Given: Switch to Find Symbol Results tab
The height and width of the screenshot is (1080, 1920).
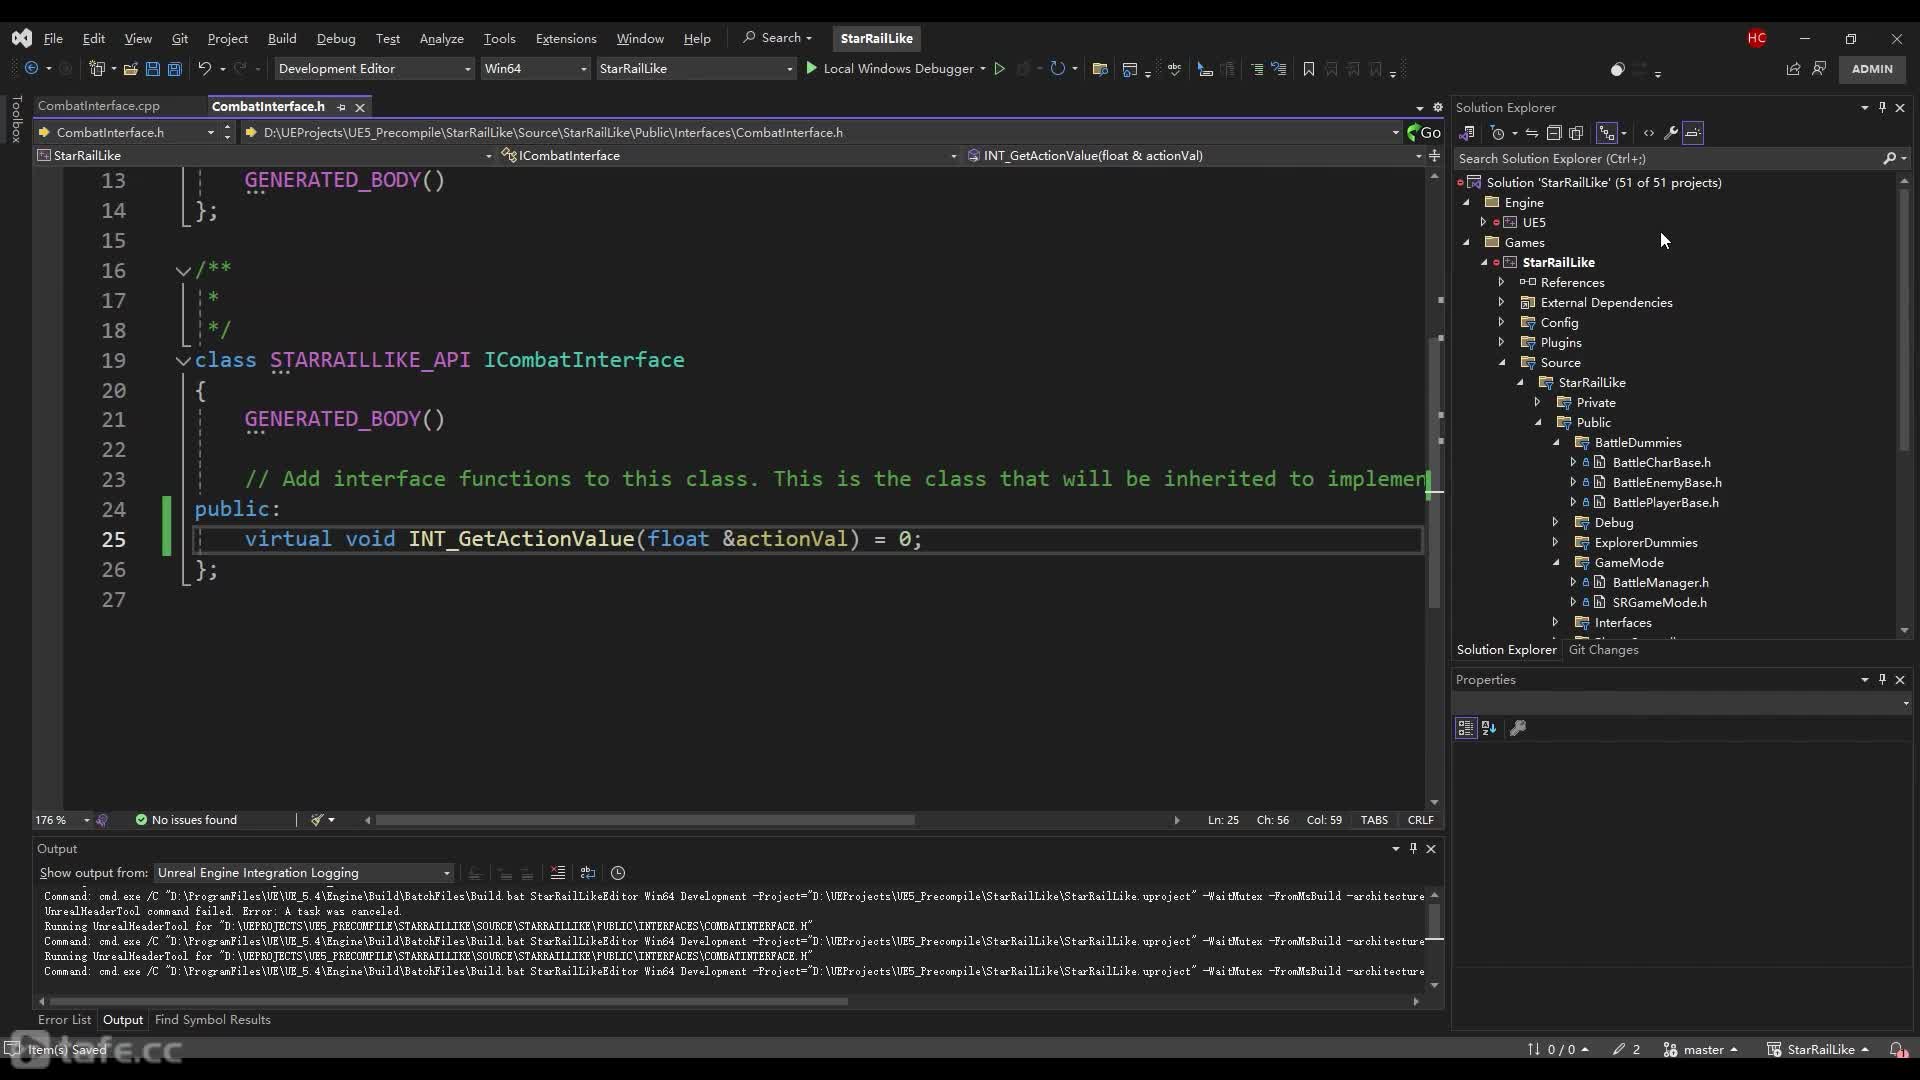Looking at the screenshot, I should tap(212, 1020).
